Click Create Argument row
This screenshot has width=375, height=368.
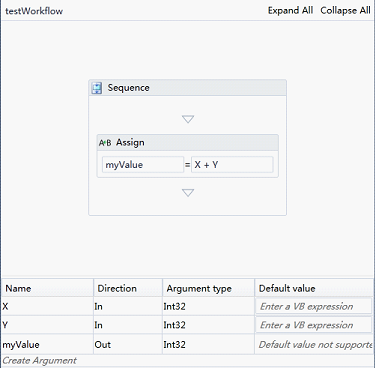click(187, 361)
